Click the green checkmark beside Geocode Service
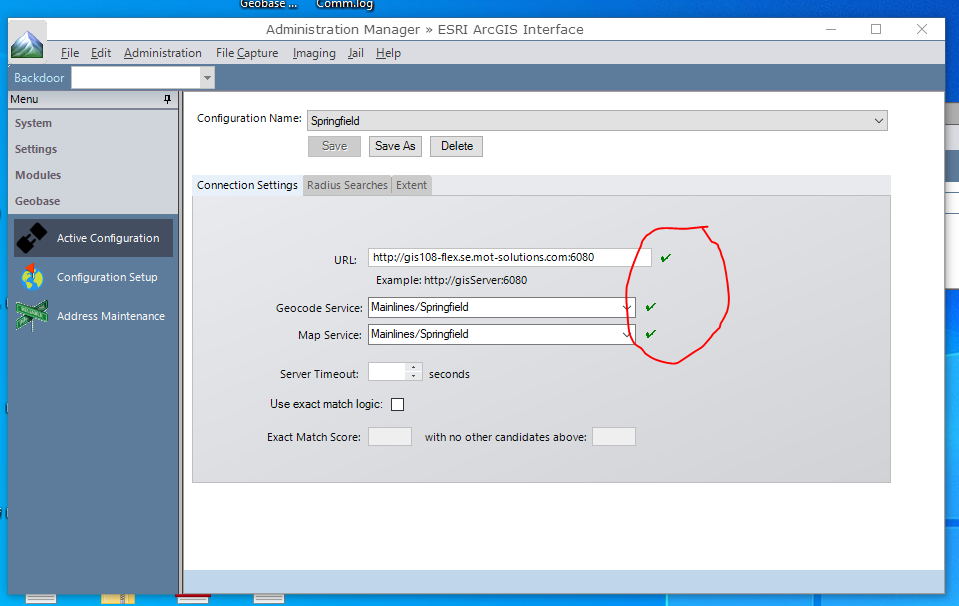Viewport: 959px width, 606px height. 651,306
